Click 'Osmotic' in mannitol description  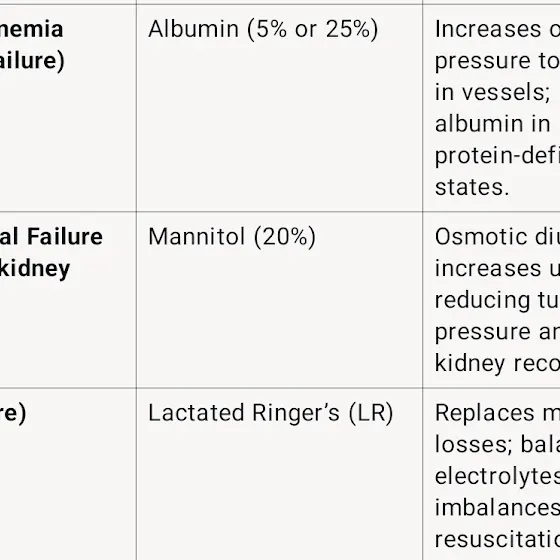481,237
